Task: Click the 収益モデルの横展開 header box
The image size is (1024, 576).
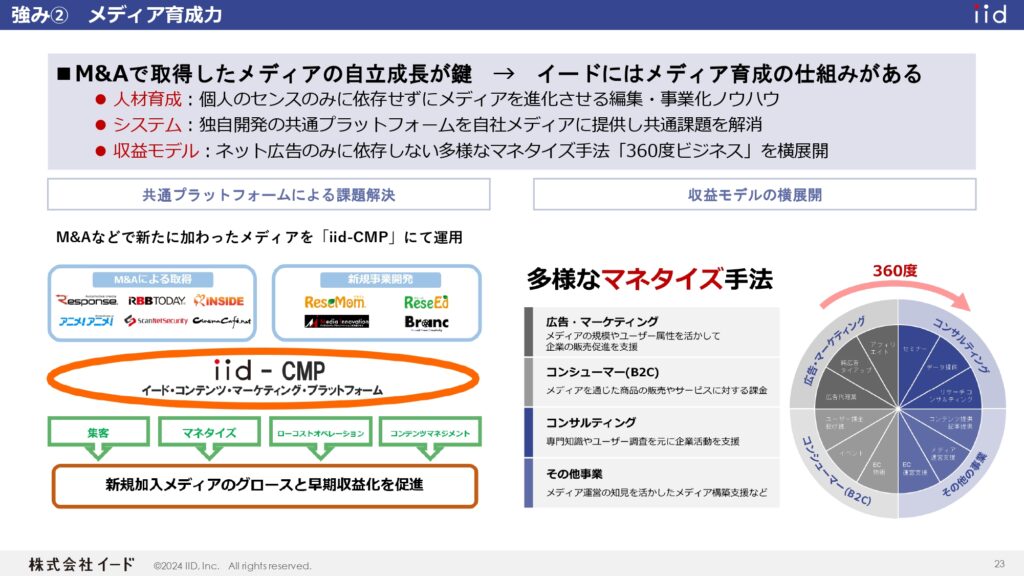Action: point(754,195)
